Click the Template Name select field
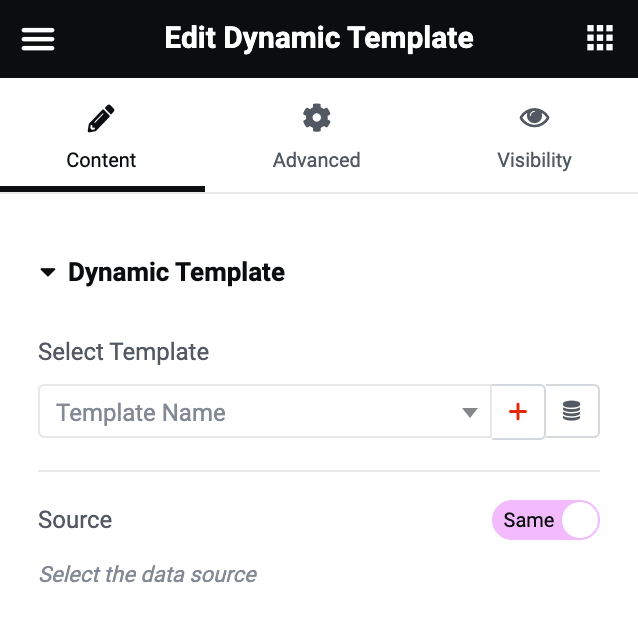 click(250, 412)
